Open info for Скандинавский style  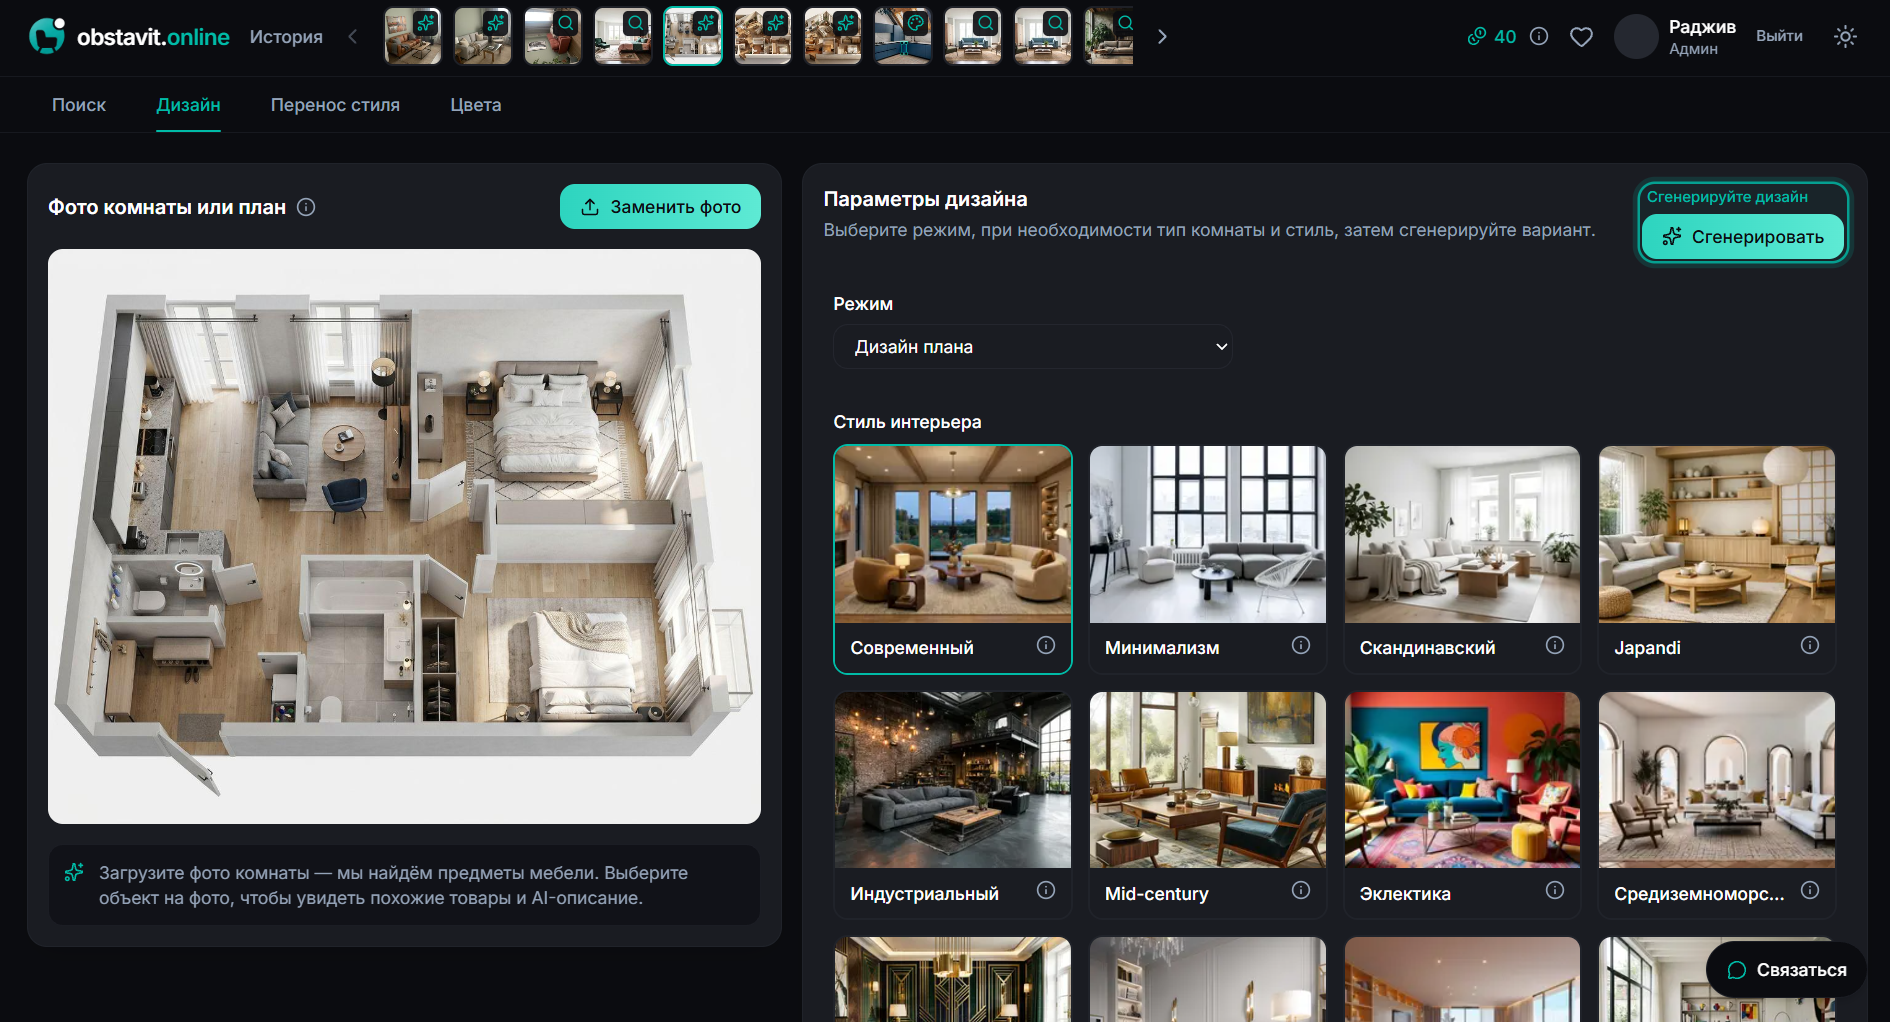[x=1555, y=645]
